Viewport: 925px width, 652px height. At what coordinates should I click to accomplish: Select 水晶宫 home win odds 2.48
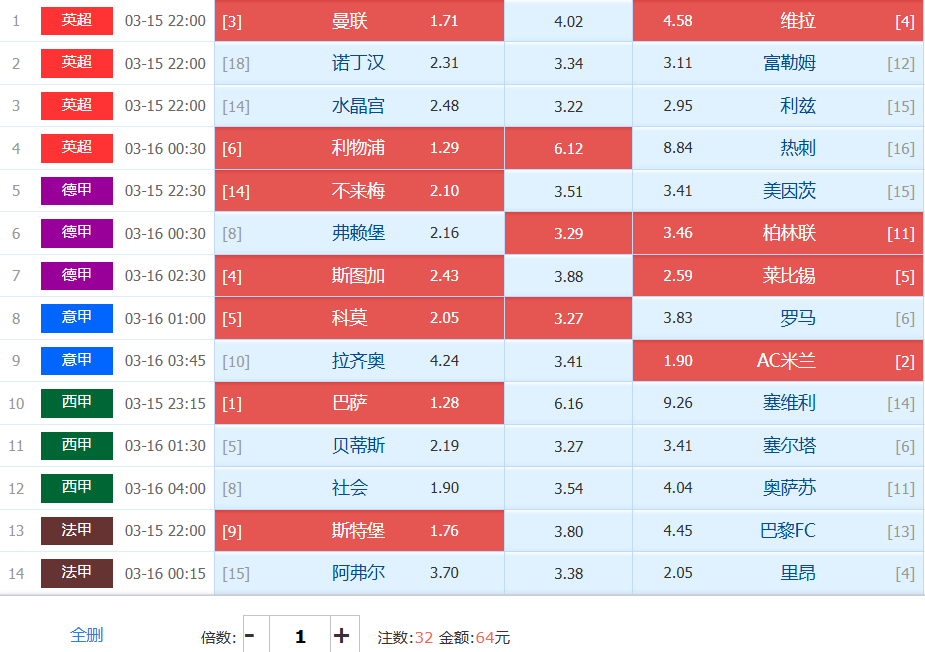[359, 106]
